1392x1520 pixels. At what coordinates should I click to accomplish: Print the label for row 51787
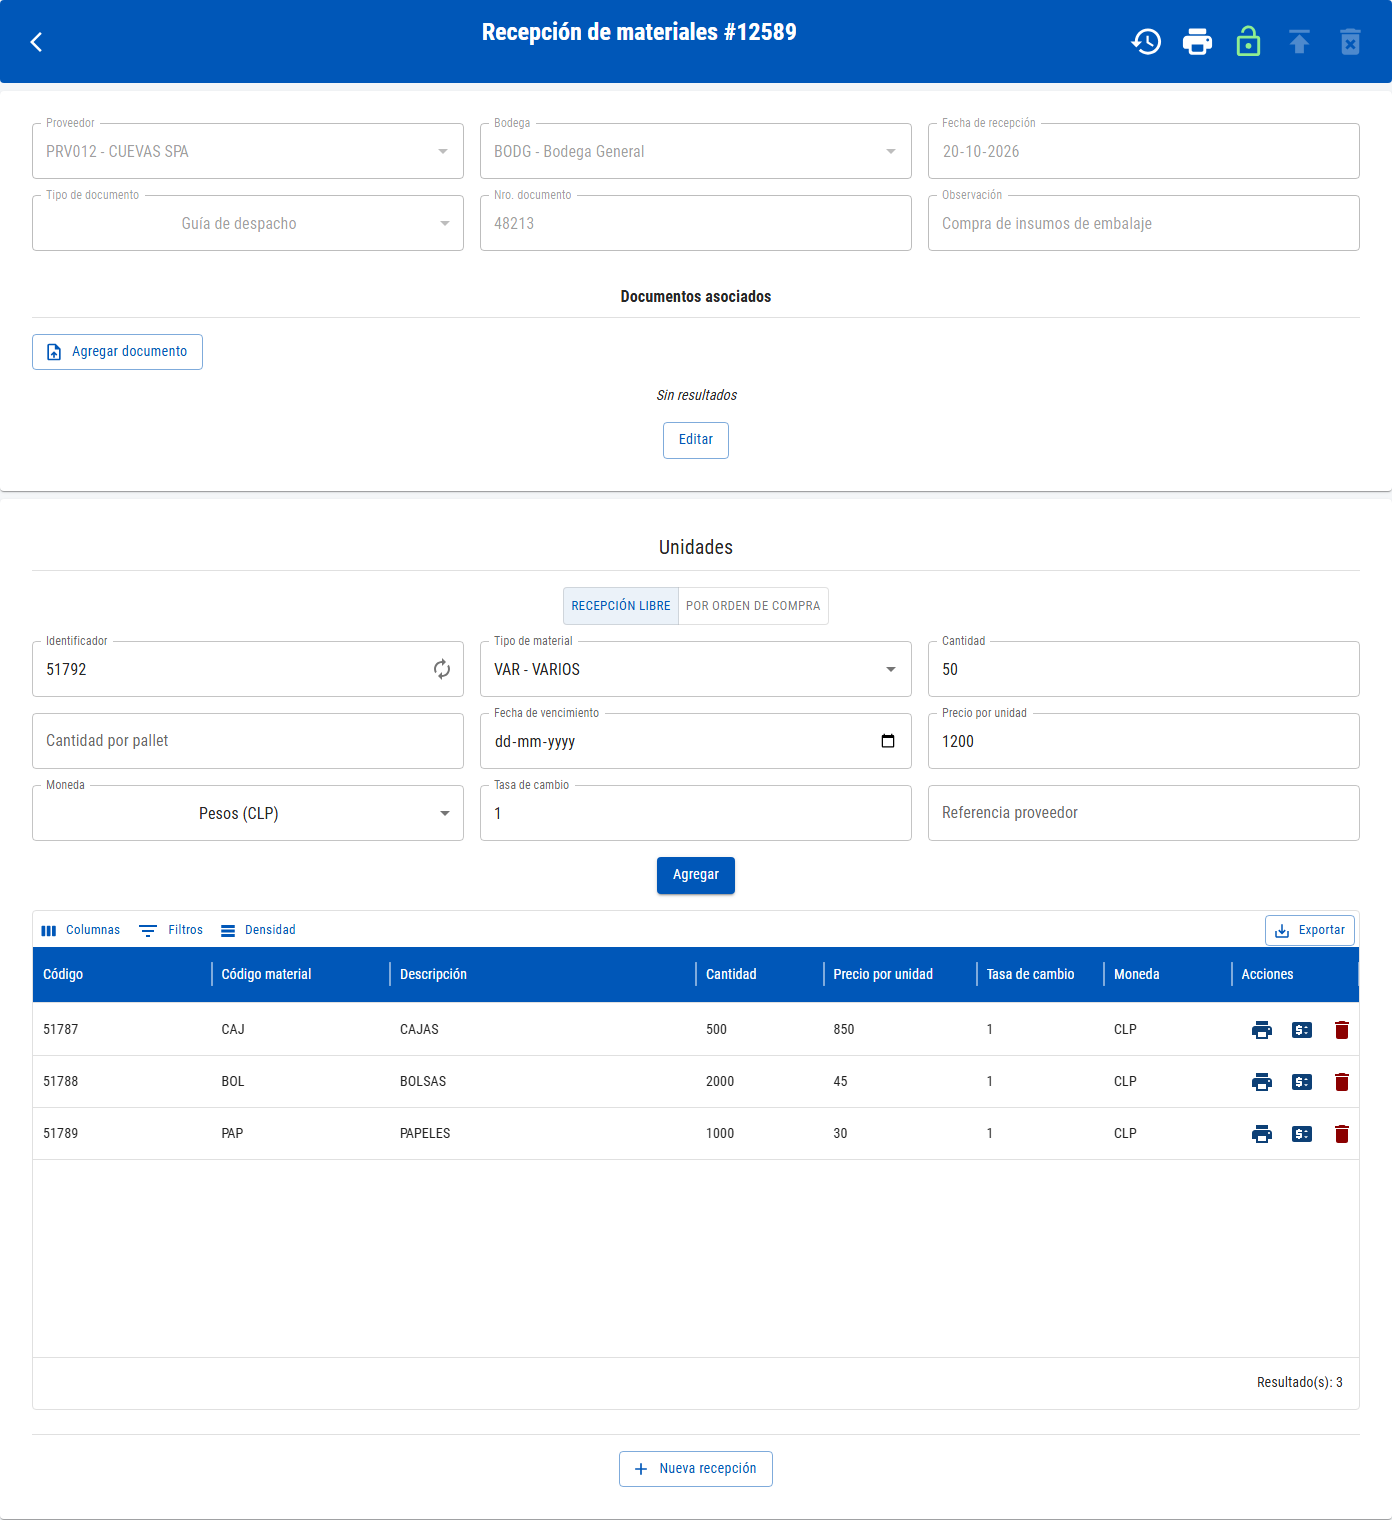(x=1262, y=1030)
